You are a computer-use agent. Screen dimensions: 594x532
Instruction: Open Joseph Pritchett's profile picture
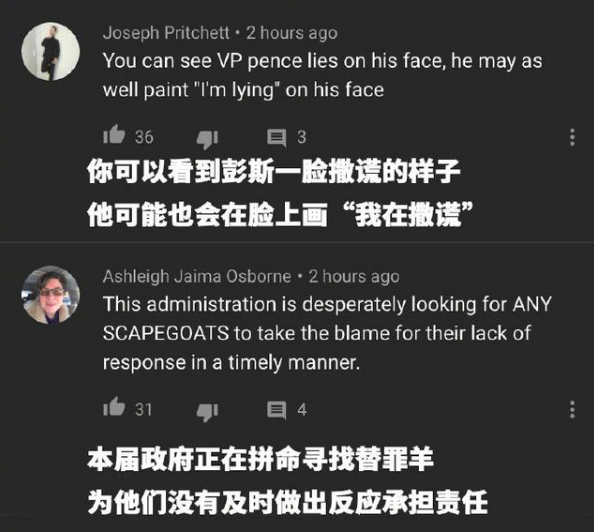click(x=51, y=51)
